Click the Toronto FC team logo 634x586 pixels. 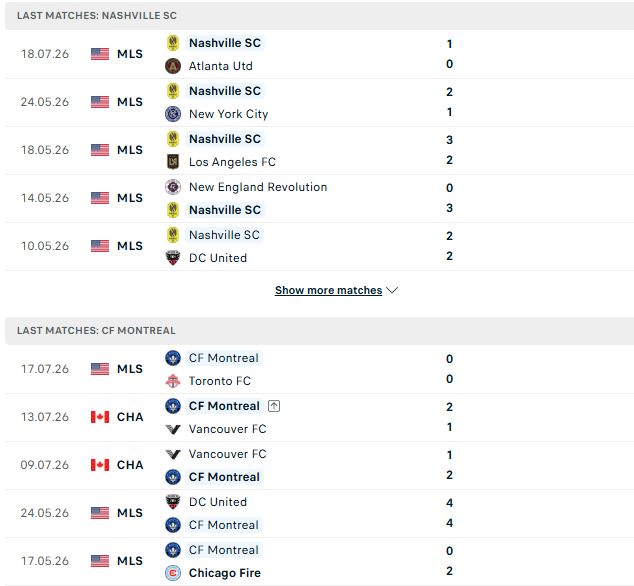[173, 381]
